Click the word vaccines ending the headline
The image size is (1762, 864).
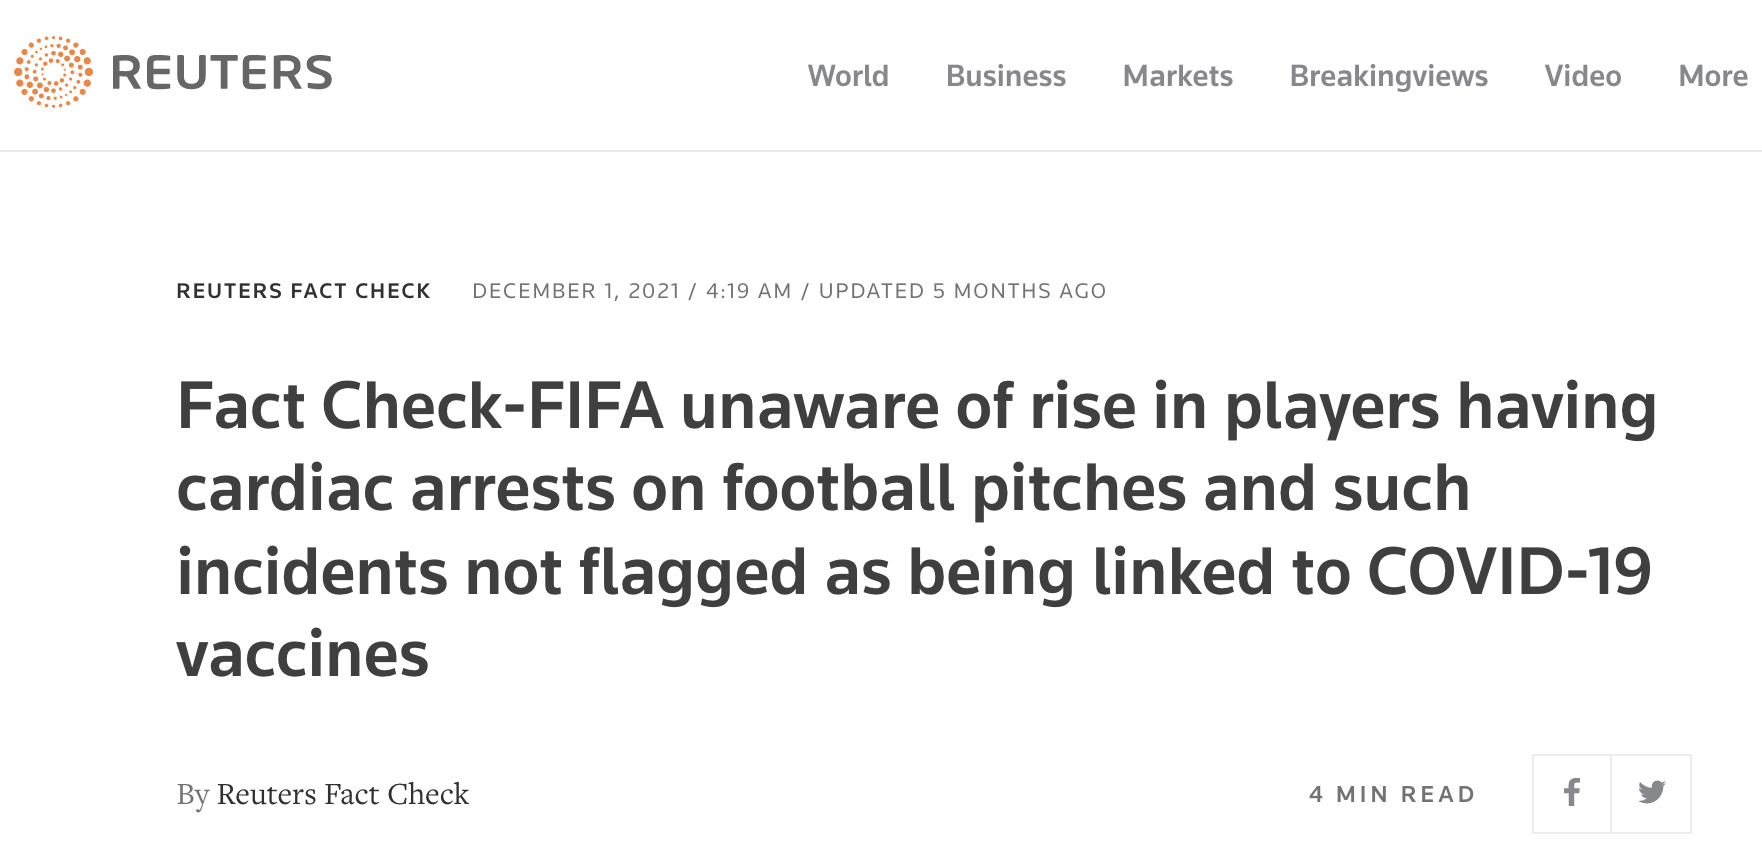point(302,655)
